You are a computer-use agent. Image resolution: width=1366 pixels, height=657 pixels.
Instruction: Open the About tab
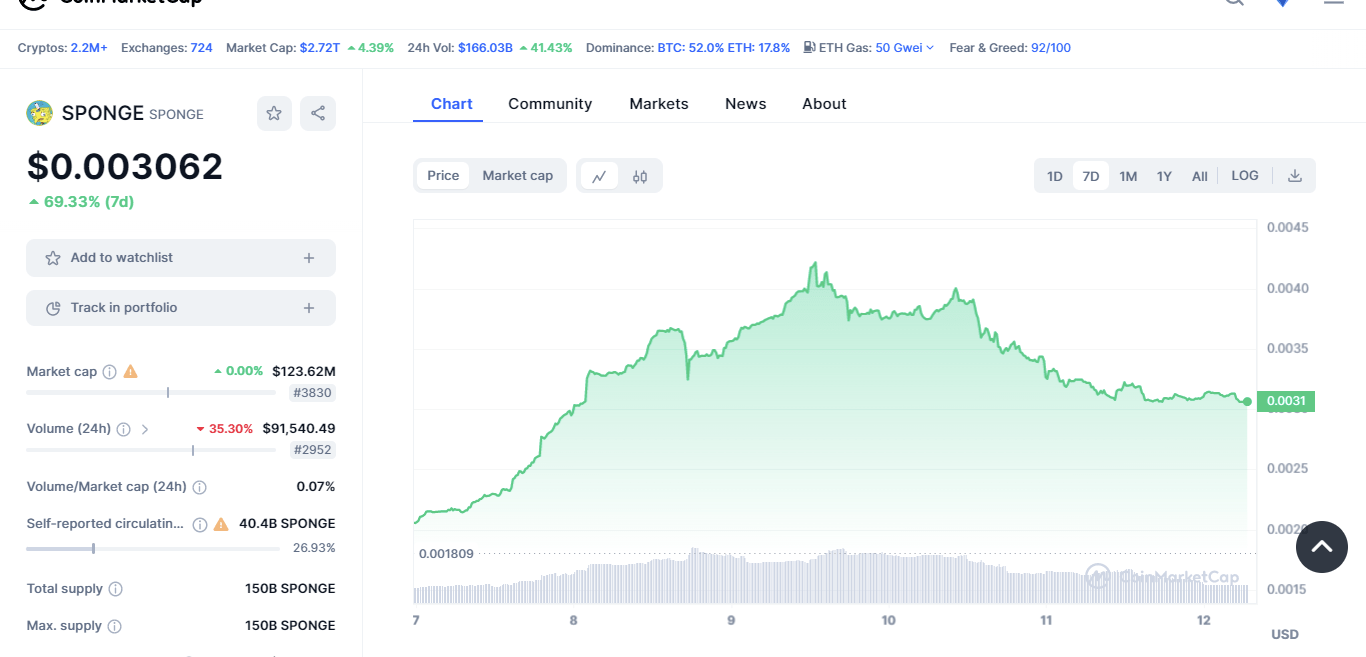click(x=824, y=104)
